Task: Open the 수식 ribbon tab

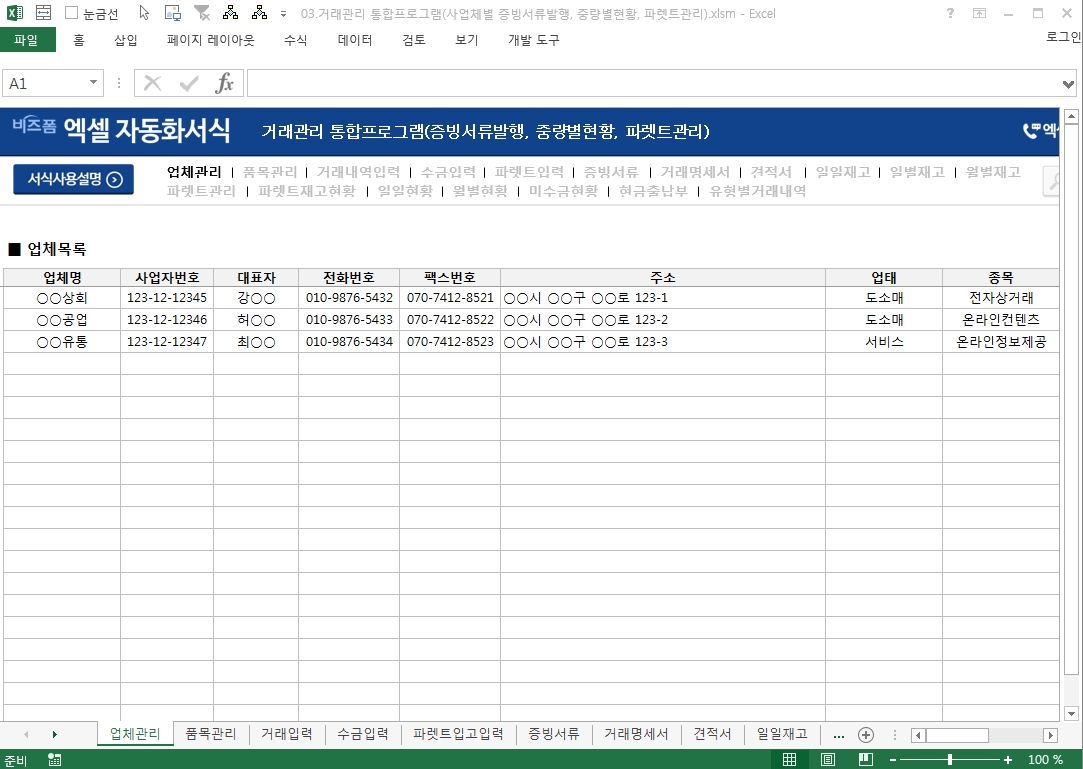Action: coord(296,40)
